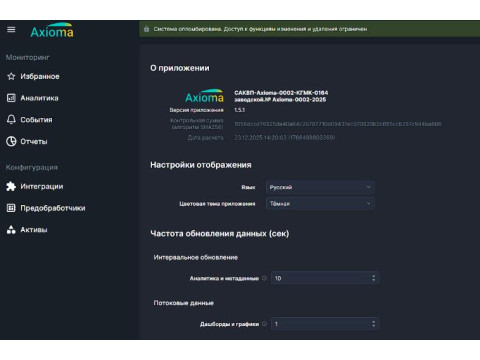Viewport: 480px width, 360px height.
Task: Open Цветовая тема dropdown showing Тёмная
Action: [x=320, y=204]
